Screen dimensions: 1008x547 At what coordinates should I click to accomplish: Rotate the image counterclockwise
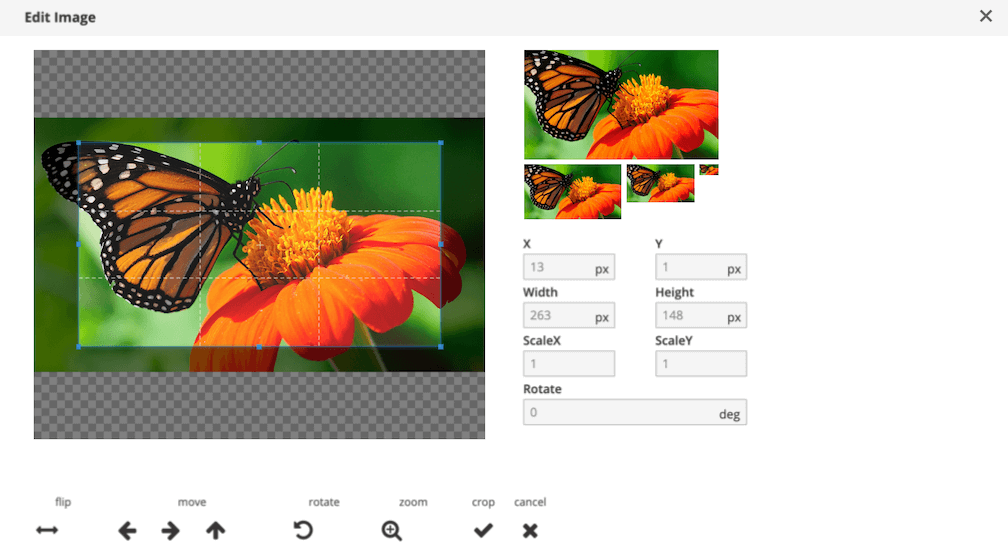[x=303, y=530]
